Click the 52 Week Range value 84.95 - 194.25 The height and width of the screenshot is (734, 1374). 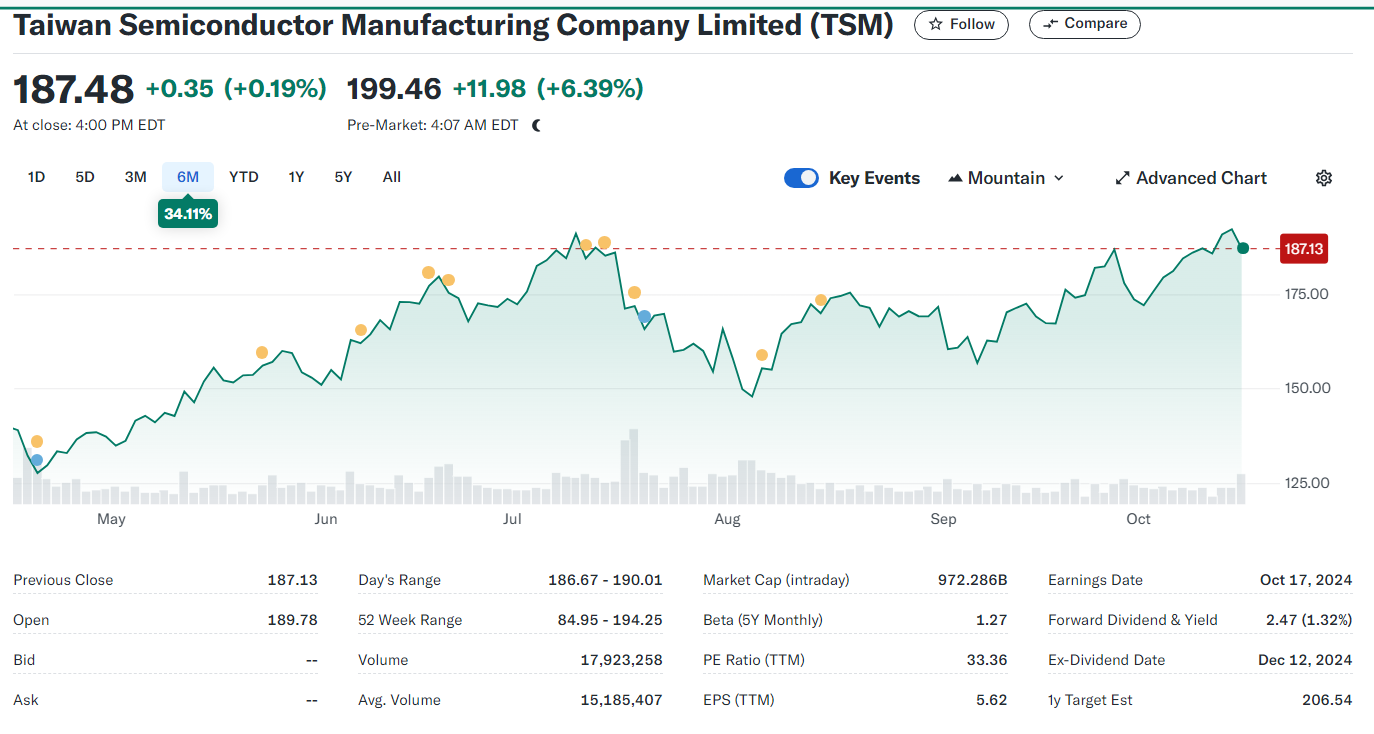point(610,620)
